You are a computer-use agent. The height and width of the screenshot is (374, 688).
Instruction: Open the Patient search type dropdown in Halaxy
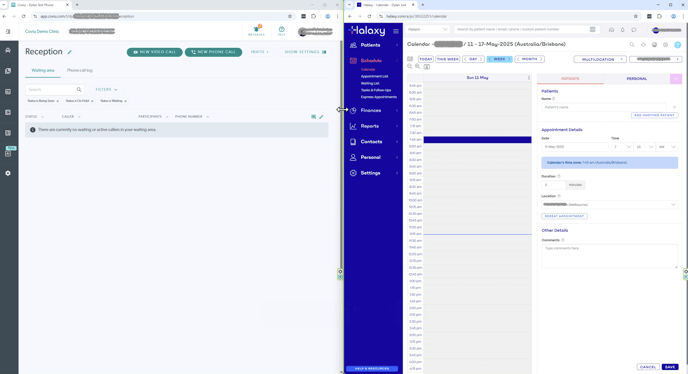[427, 29]
